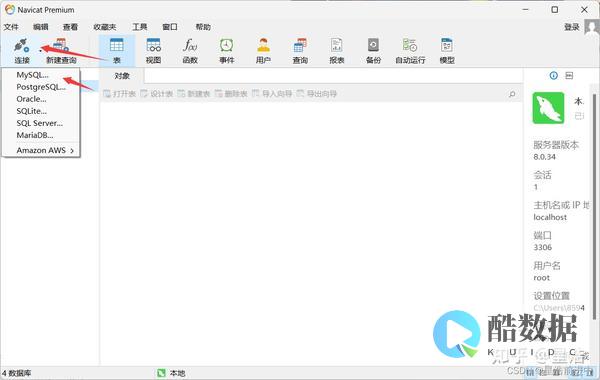Open the 编辑 menu

pyautogui.click(x=41, y=27)
